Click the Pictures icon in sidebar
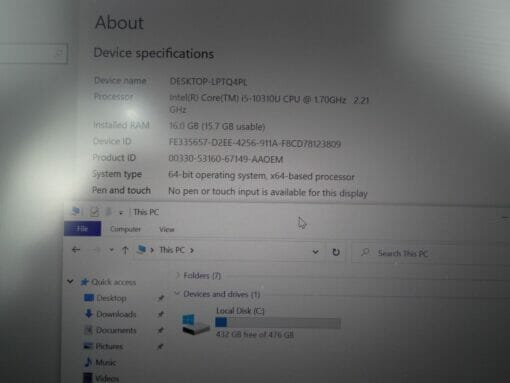 88,346
